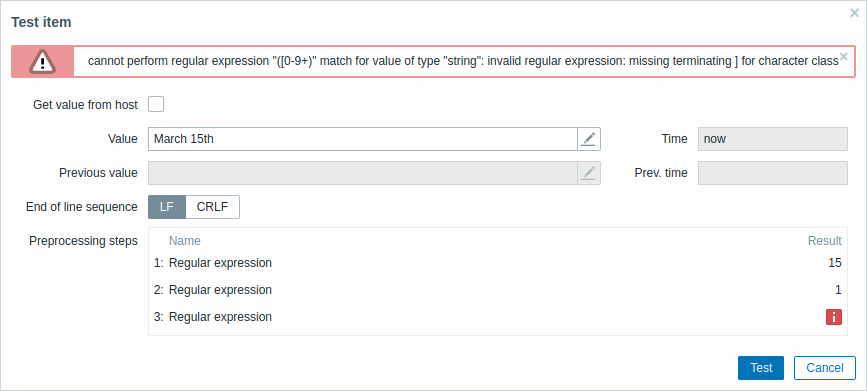Click the warning triangle icon in error banner
This screenshot has height=391, width=867.
tap(43, 61)
